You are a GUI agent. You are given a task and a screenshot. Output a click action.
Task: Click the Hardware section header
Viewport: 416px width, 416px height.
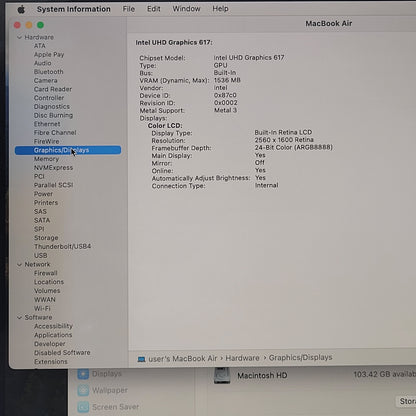point(39,37)
